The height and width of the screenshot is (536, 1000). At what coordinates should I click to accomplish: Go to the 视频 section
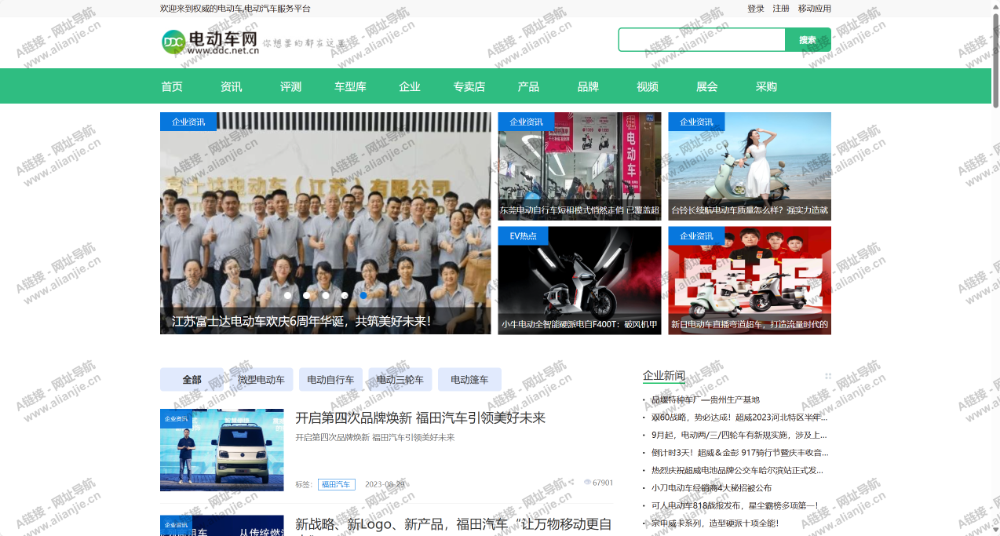click(647, 87)
